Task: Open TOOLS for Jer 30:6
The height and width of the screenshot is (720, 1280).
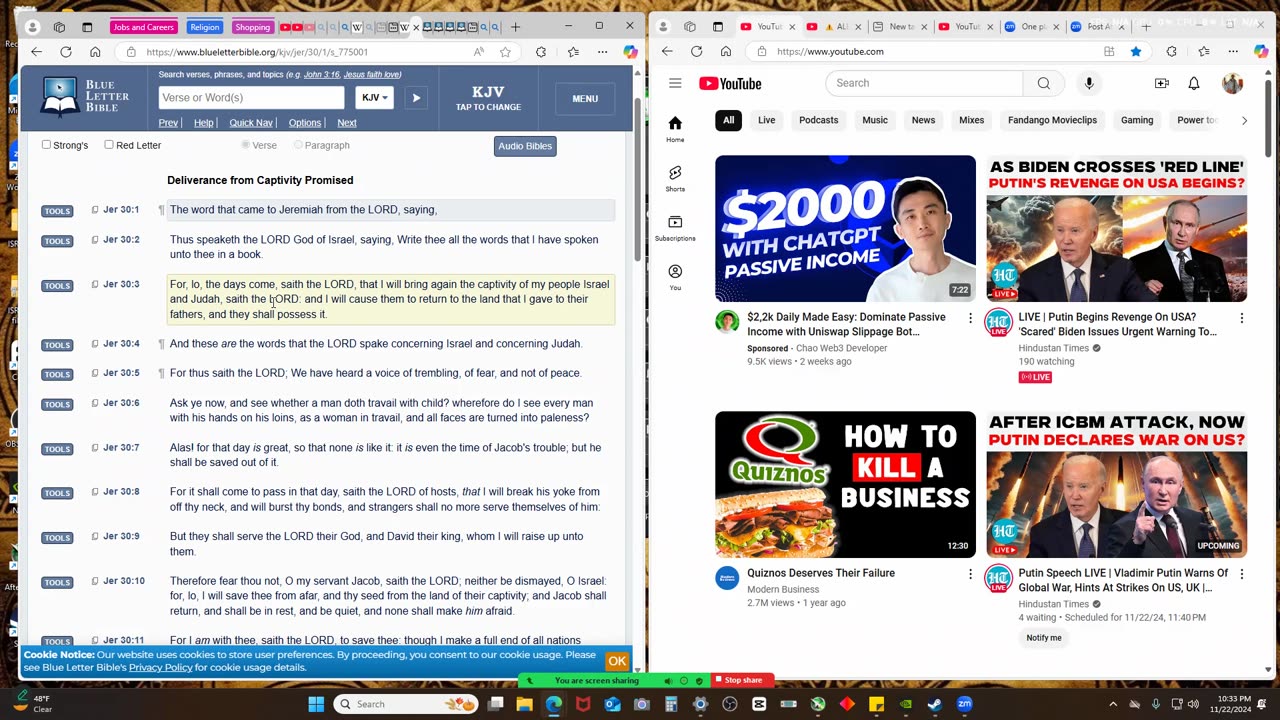Action: point(57,404)
